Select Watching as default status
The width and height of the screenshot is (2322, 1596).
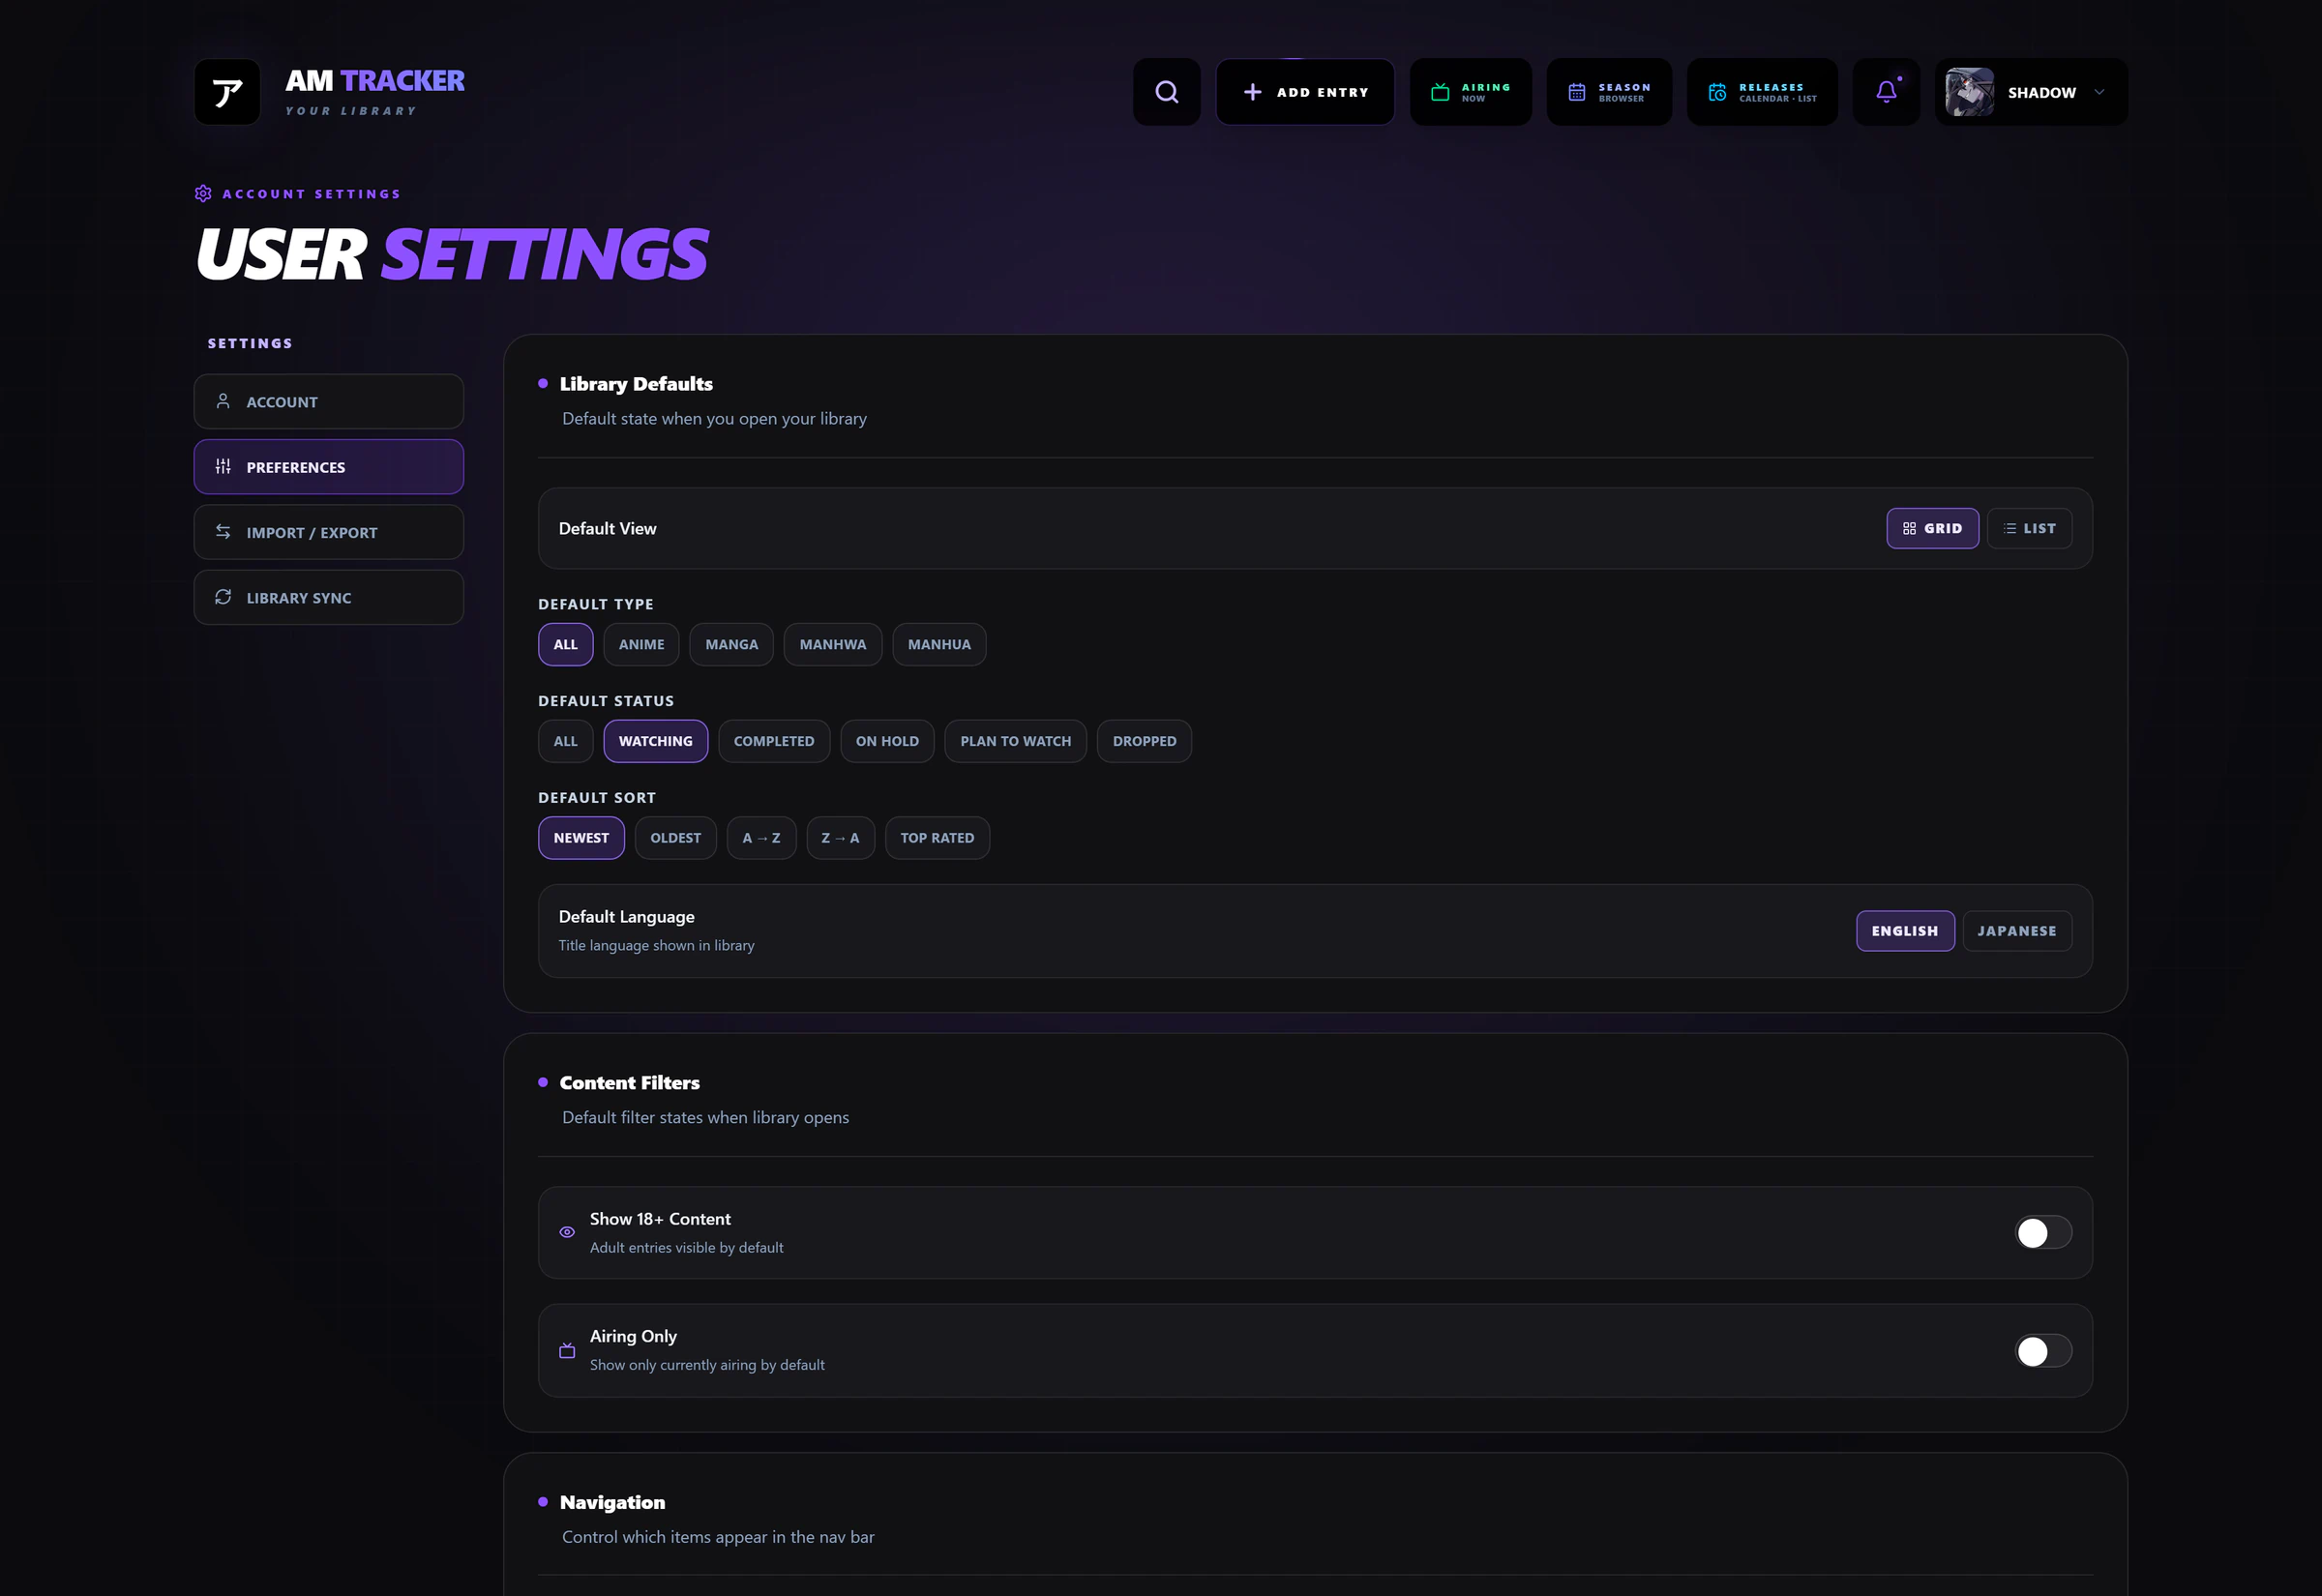tap(656, 741)
